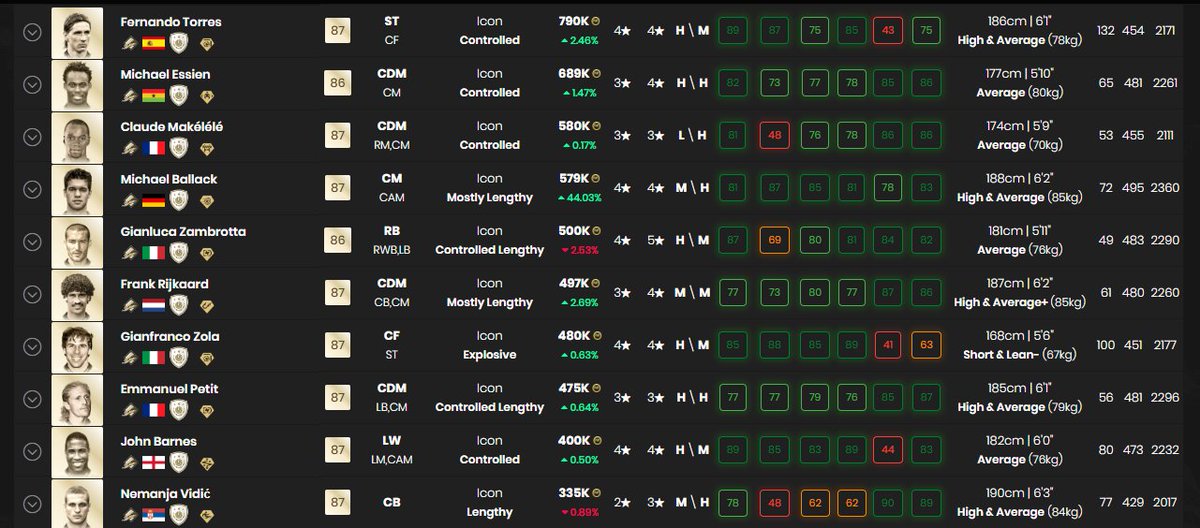This screenshot has width=1200, height=528.
Task: Click the England flag under John Barnes
Action: pos(153,463)
